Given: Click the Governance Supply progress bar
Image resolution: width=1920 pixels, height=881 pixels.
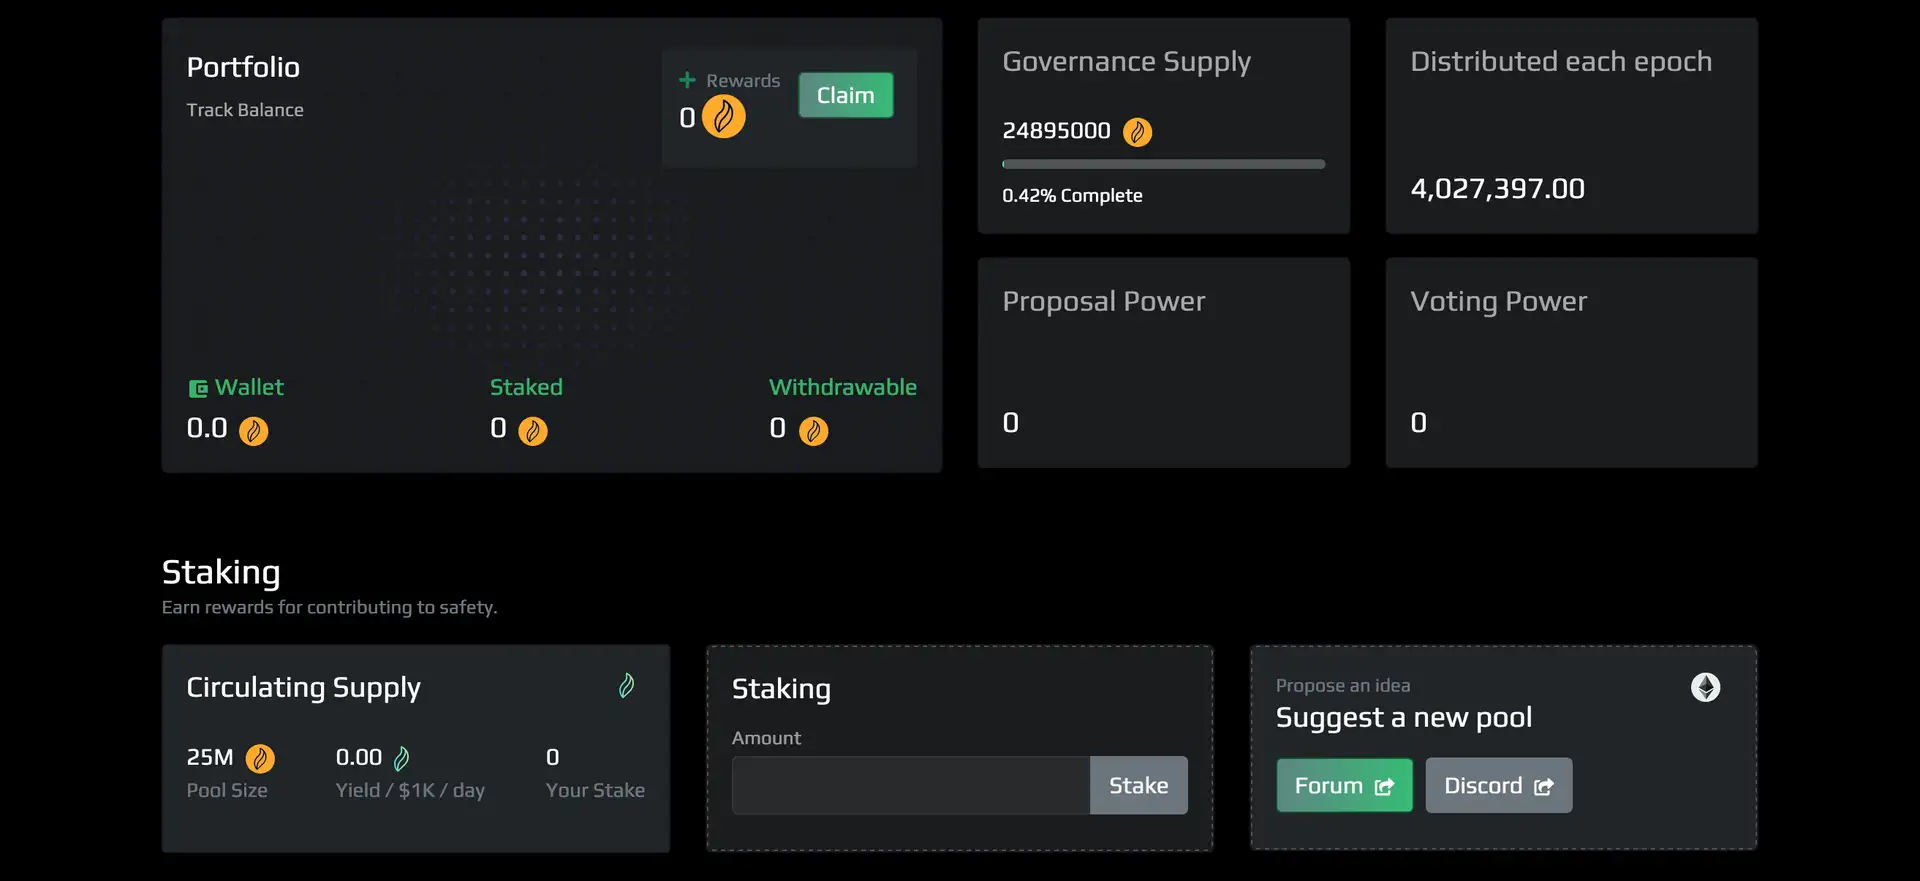Looking at the screenshot, I should [x=1163, y=164].
